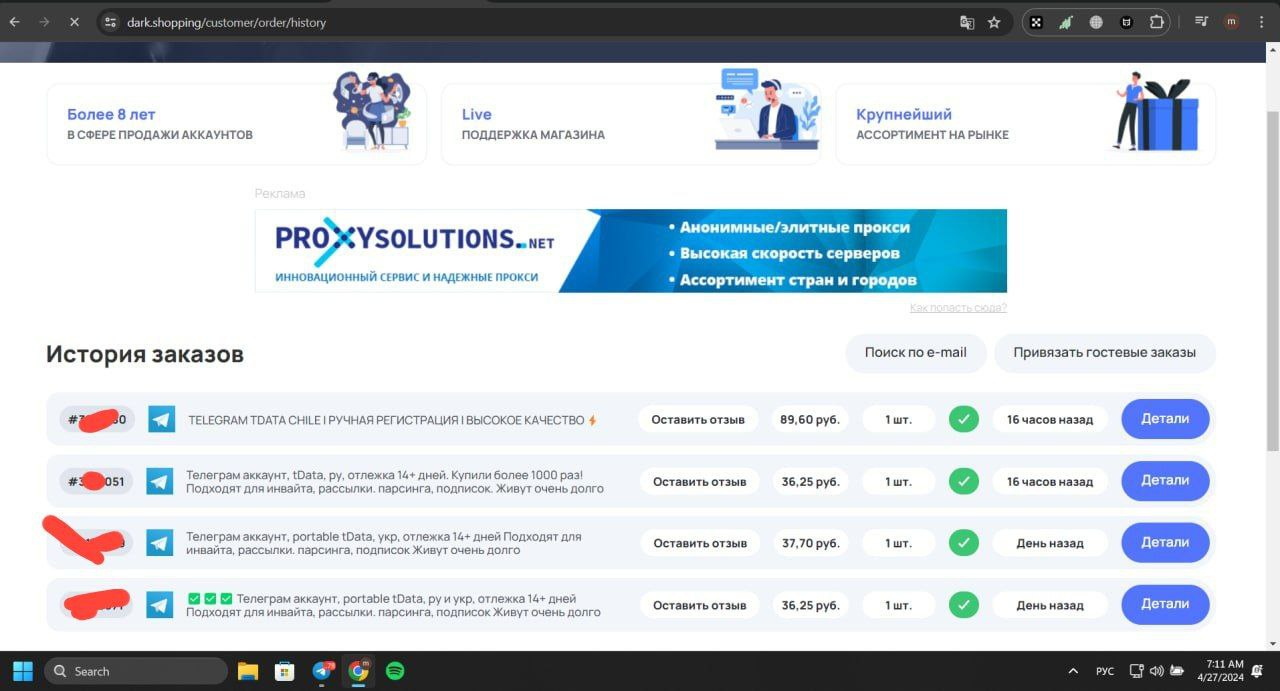Open 'portable tData, ру и укр' product title
The height and width of the screenshot is (691, 1280).
[x=393, y=605]
